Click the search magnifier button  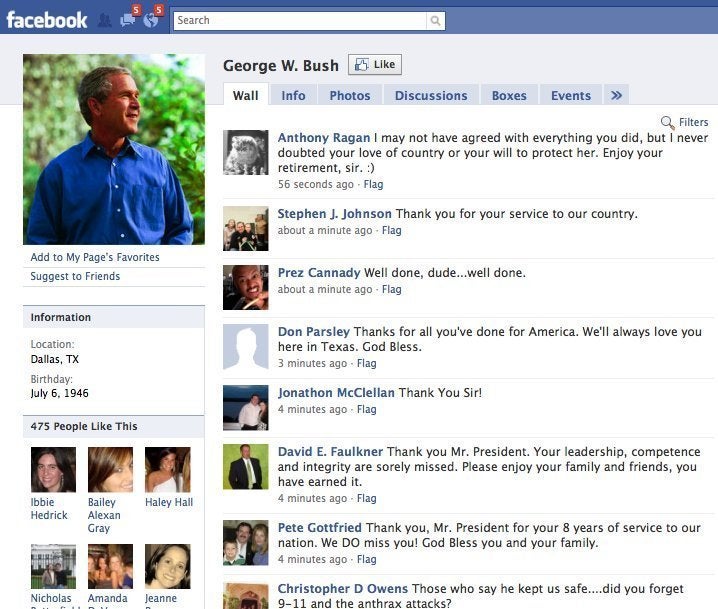tap(435, 21)
